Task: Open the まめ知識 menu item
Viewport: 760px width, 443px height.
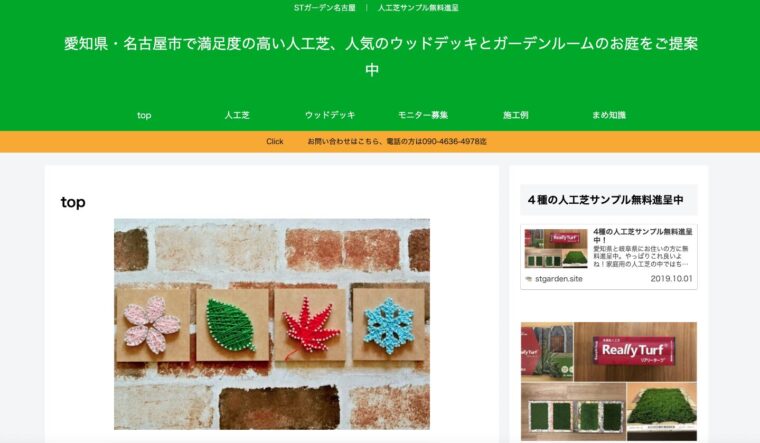Action: pyautogui.click(x=609, y=115)
